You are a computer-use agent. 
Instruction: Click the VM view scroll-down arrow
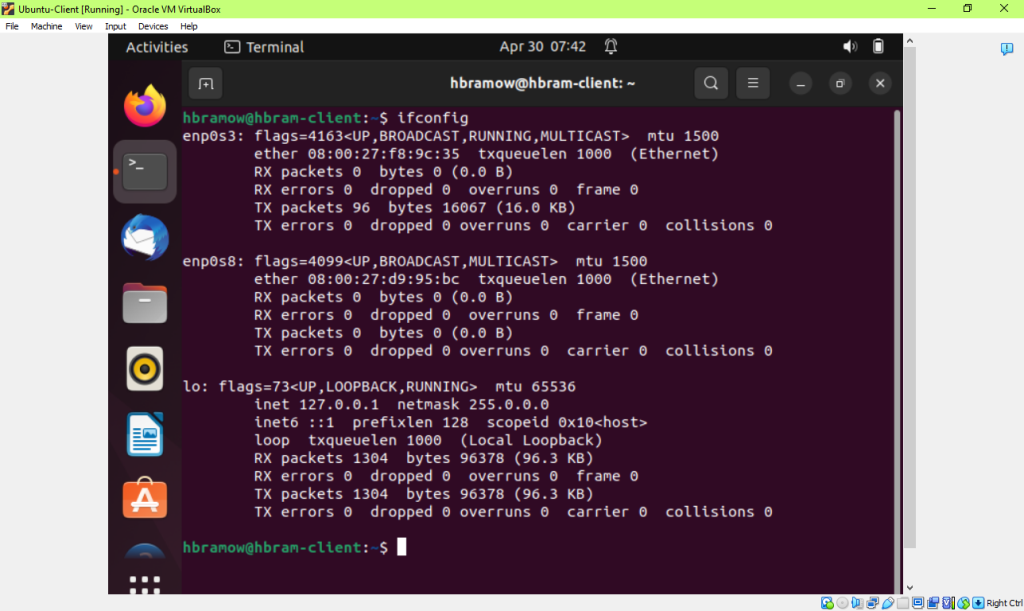coord(910,588)
